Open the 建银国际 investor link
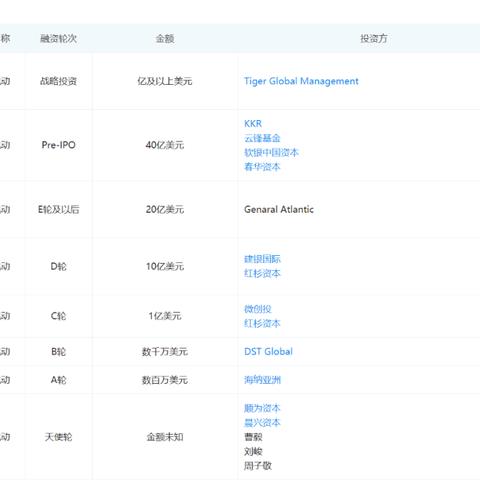Screen dimensions: 480x480 pyautogui.click(x=262, y=259)
